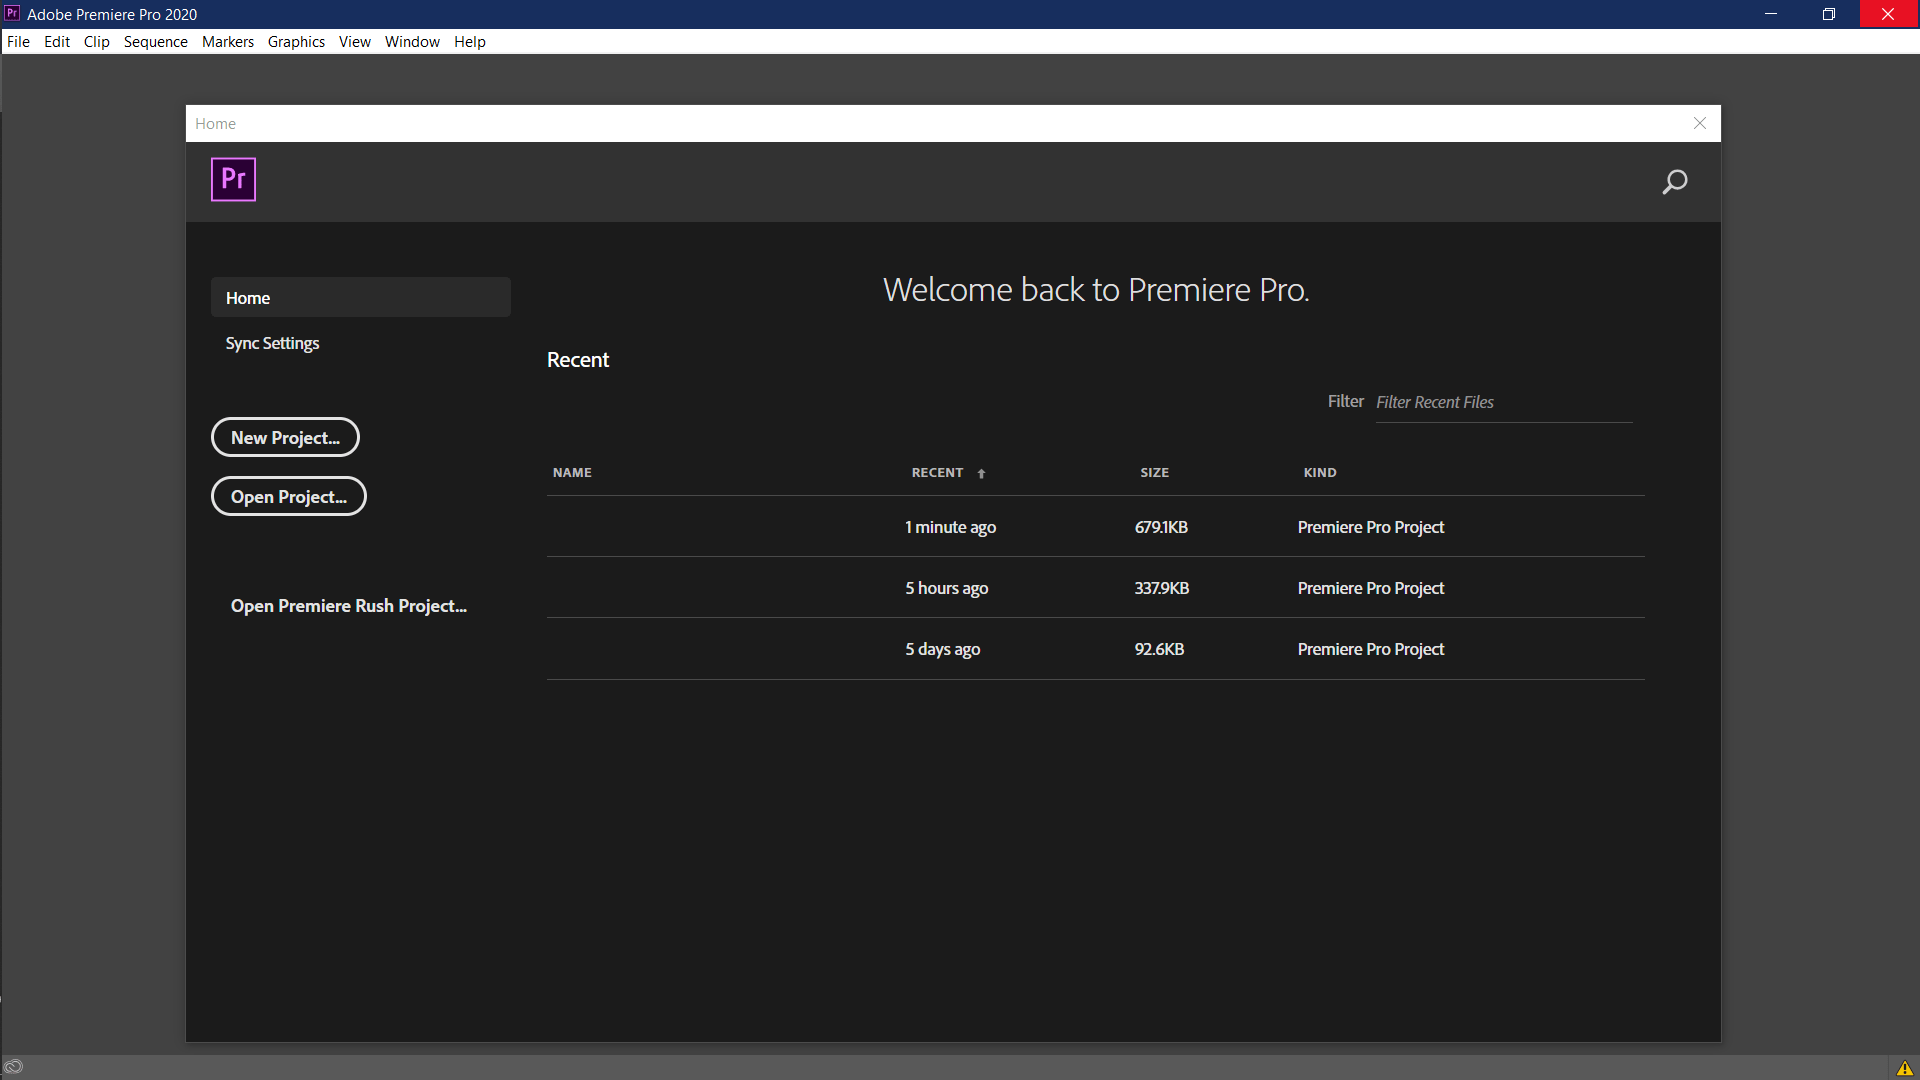Click the Premiere icon in the title bar
This screenshot has width=1920, height=1080.
pos(12,13)
